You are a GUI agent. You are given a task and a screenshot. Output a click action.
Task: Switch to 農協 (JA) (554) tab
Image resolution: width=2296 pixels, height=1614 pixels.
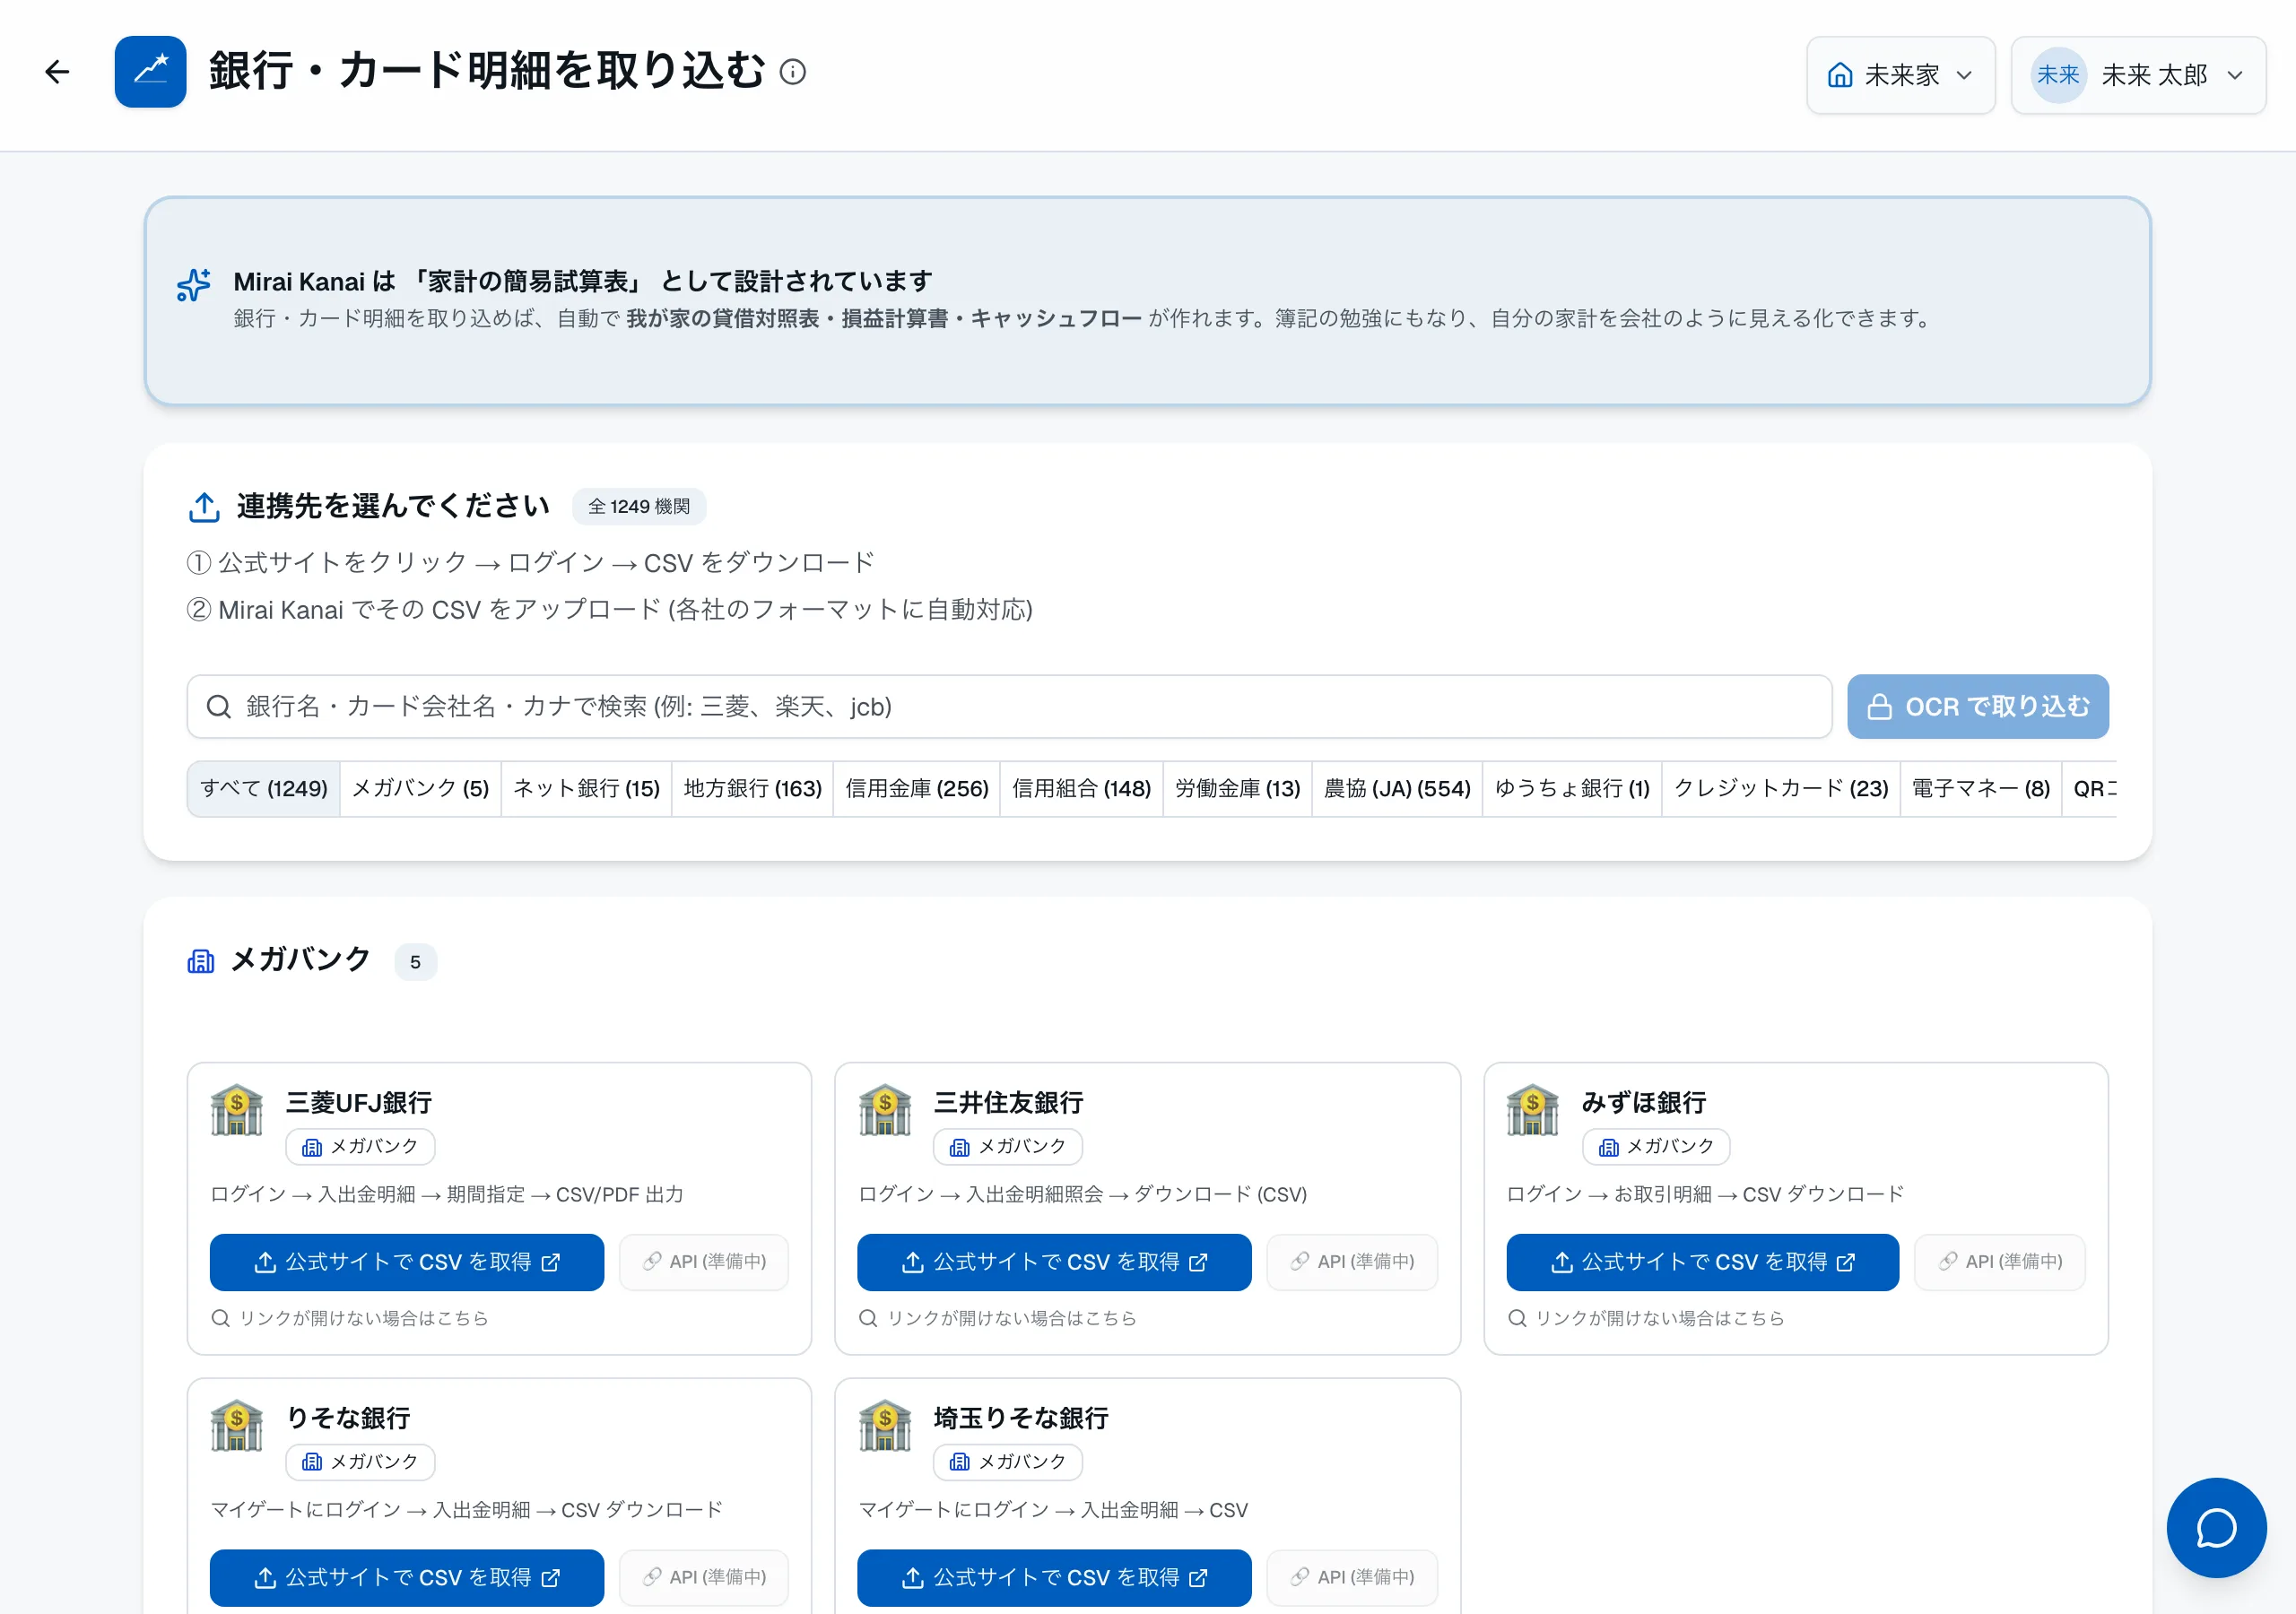click(1398, 789)
